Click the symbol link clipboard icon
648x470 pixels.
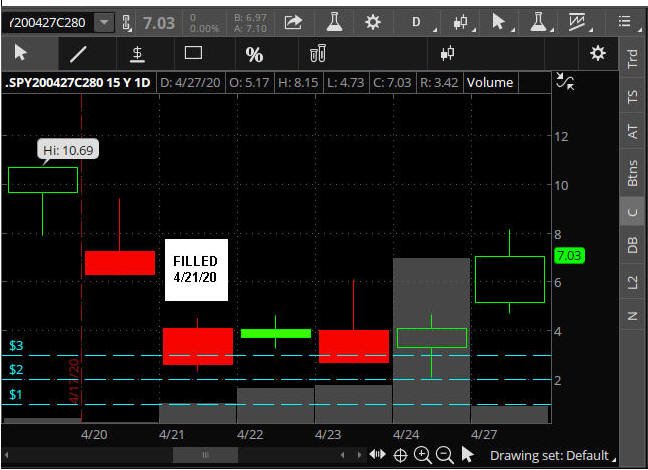coord(127,22)
